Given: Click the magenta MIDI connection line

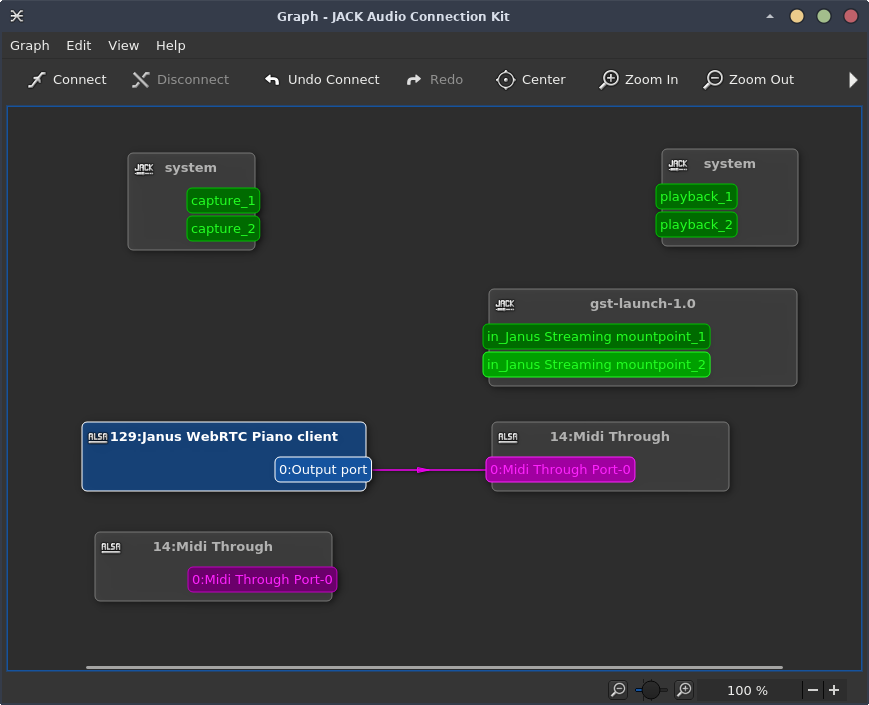Looking at the screenshot, I should click(428, 470).
